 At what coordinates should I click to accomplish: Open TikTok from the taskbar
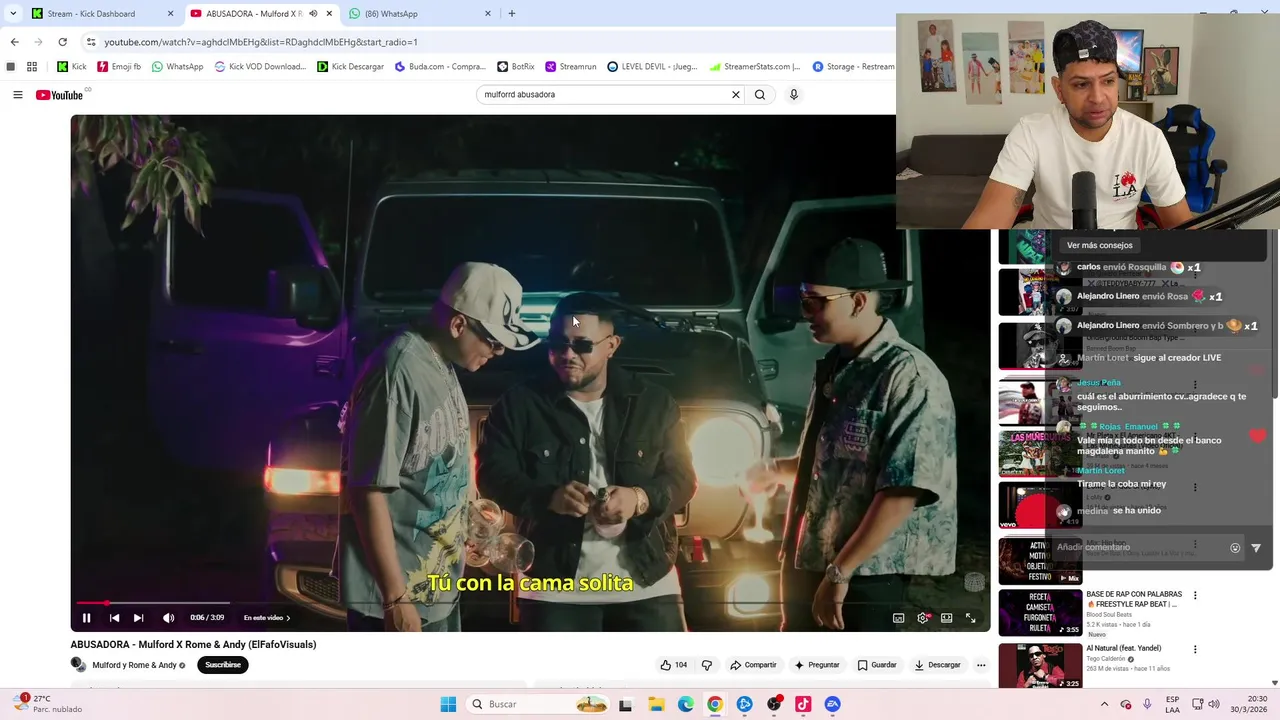pyautogui.click(x=803, y=704)
